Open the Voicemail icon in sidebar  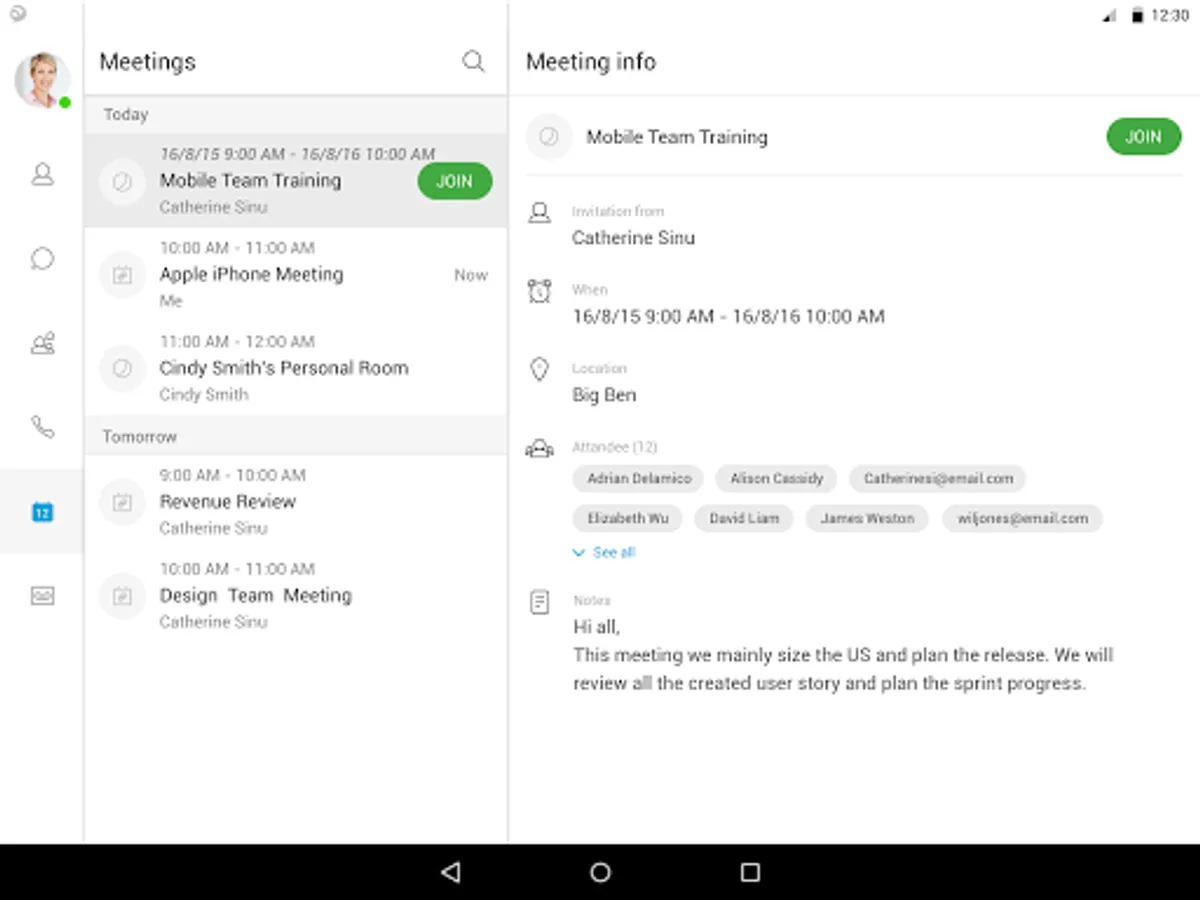tap(42, 596)
